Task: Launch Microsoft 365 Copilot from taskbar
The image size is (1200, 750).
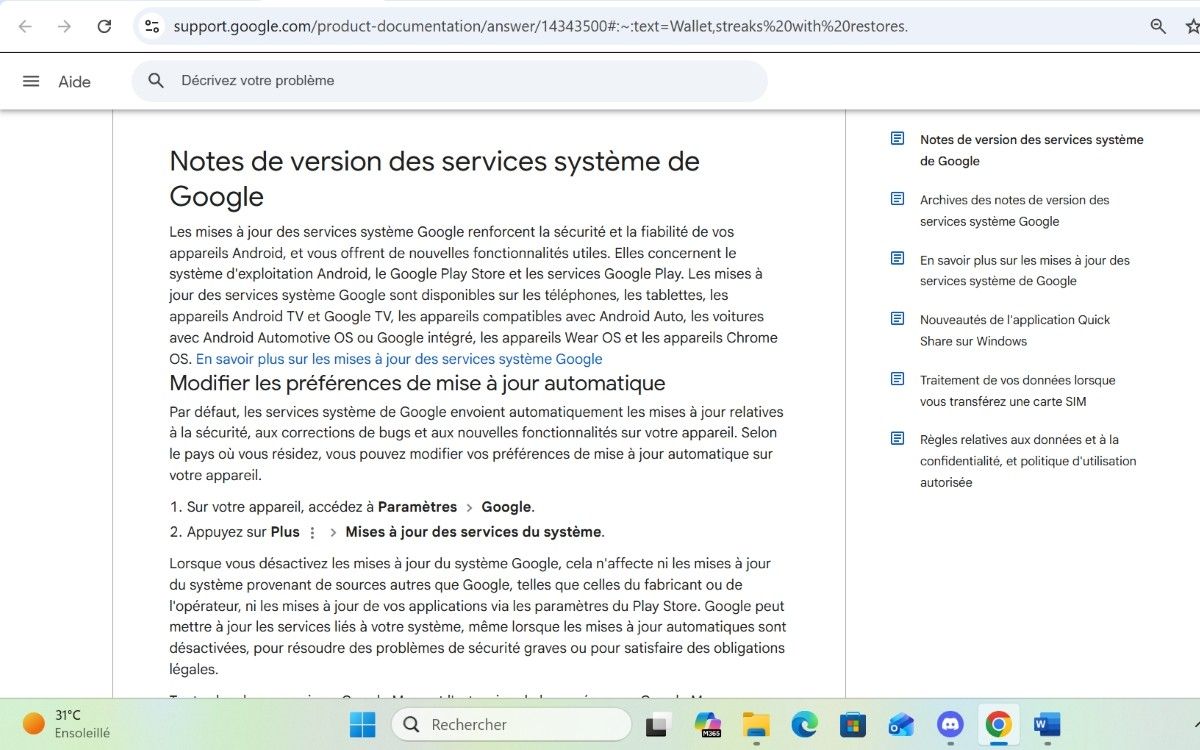Action: (x=708, y=724)
